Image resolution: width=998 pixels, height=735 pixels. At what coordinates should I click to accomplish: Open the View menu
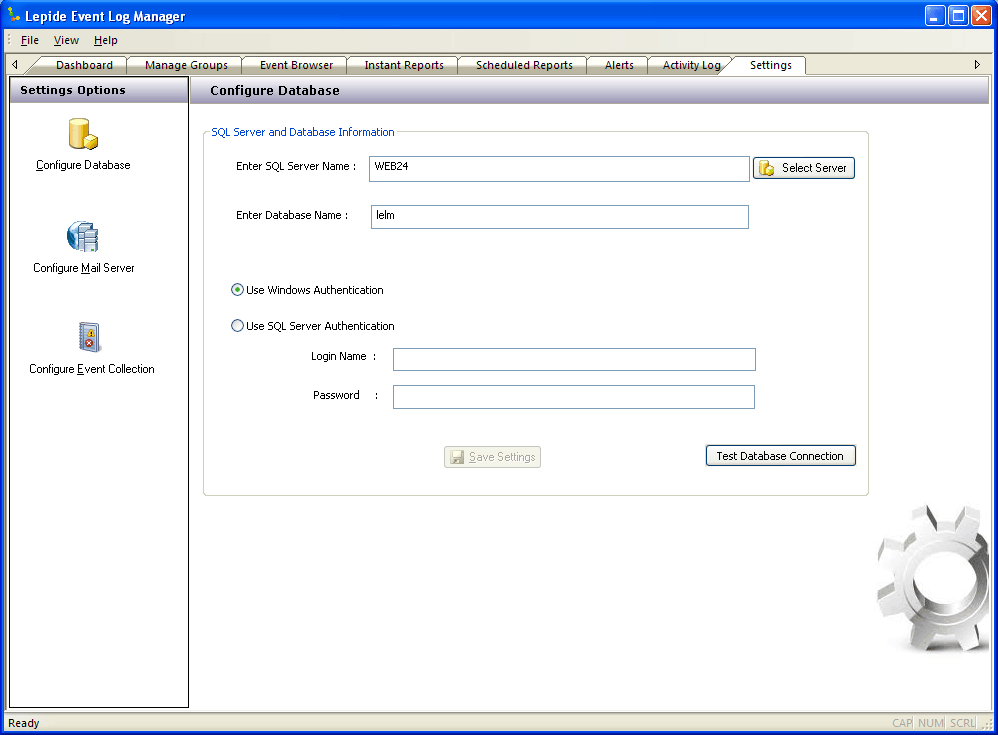pyautogui.click(x=66, y=40)
